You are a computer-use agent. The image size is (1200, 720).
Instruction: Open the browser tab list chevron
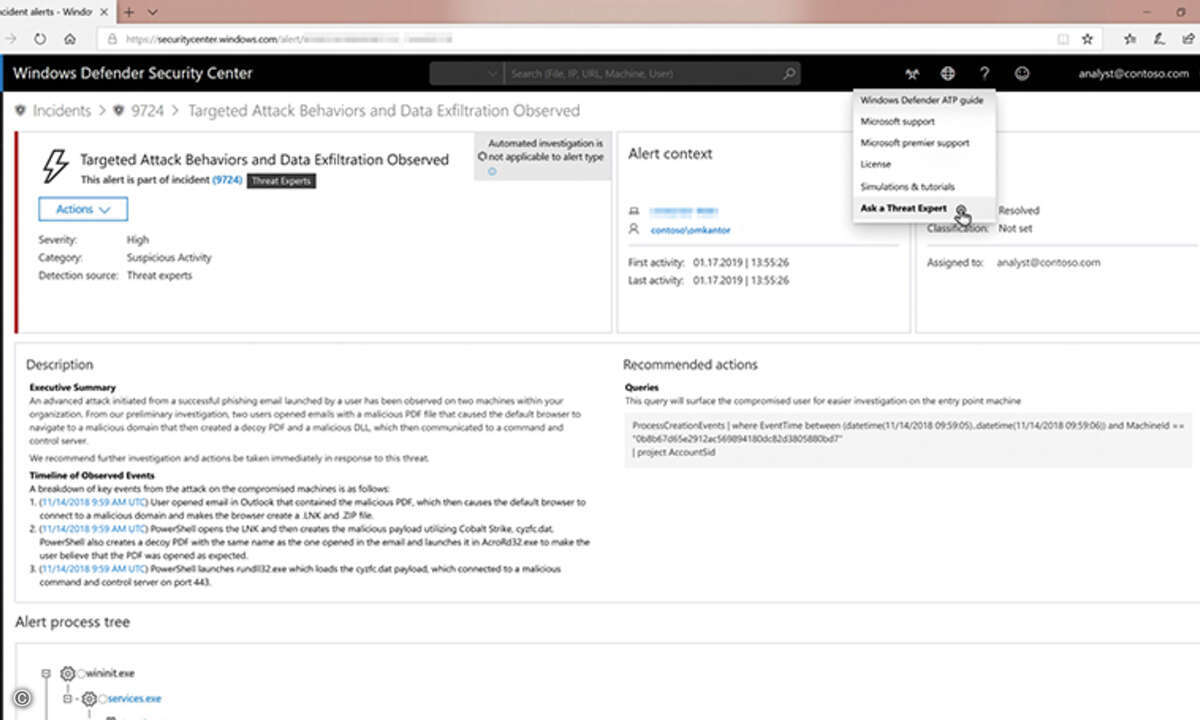153,12
